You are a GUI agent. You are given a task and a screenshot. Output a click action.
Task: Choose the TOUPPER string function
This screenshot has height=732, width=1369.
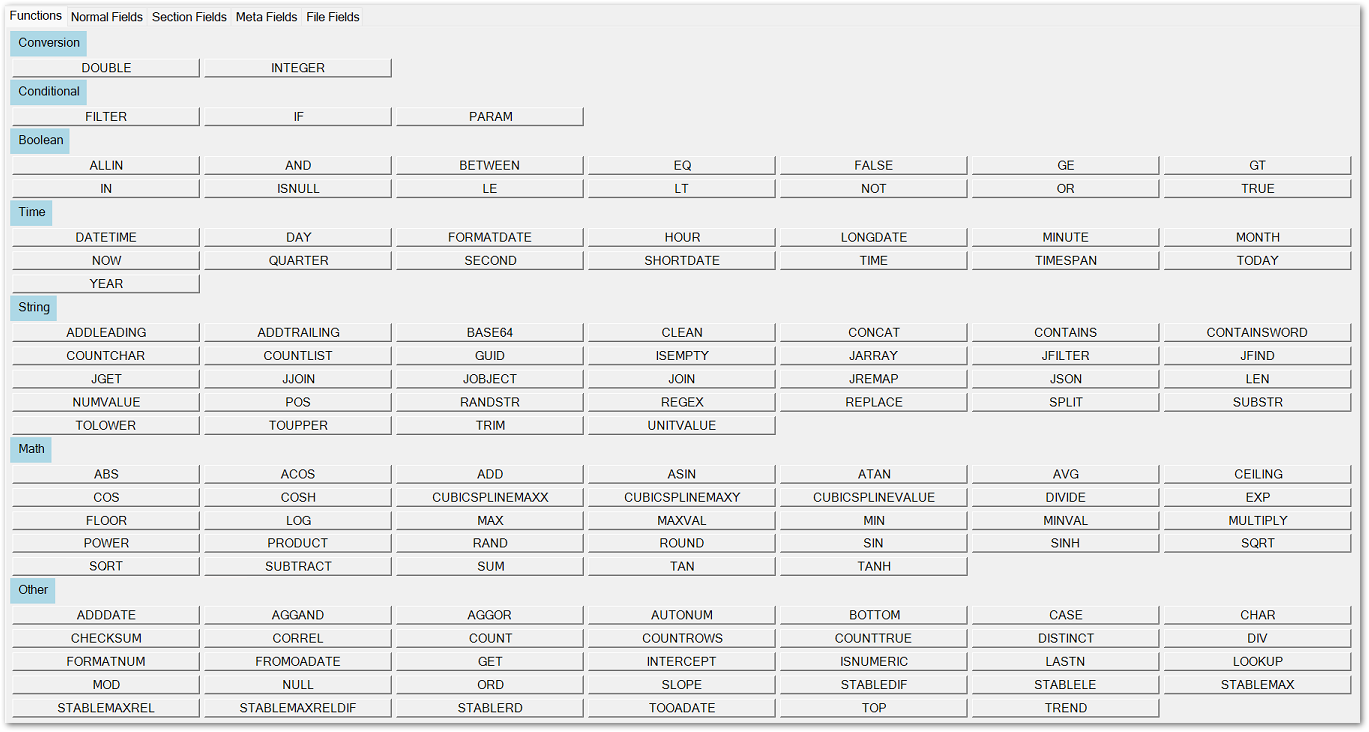click(298, 426)
